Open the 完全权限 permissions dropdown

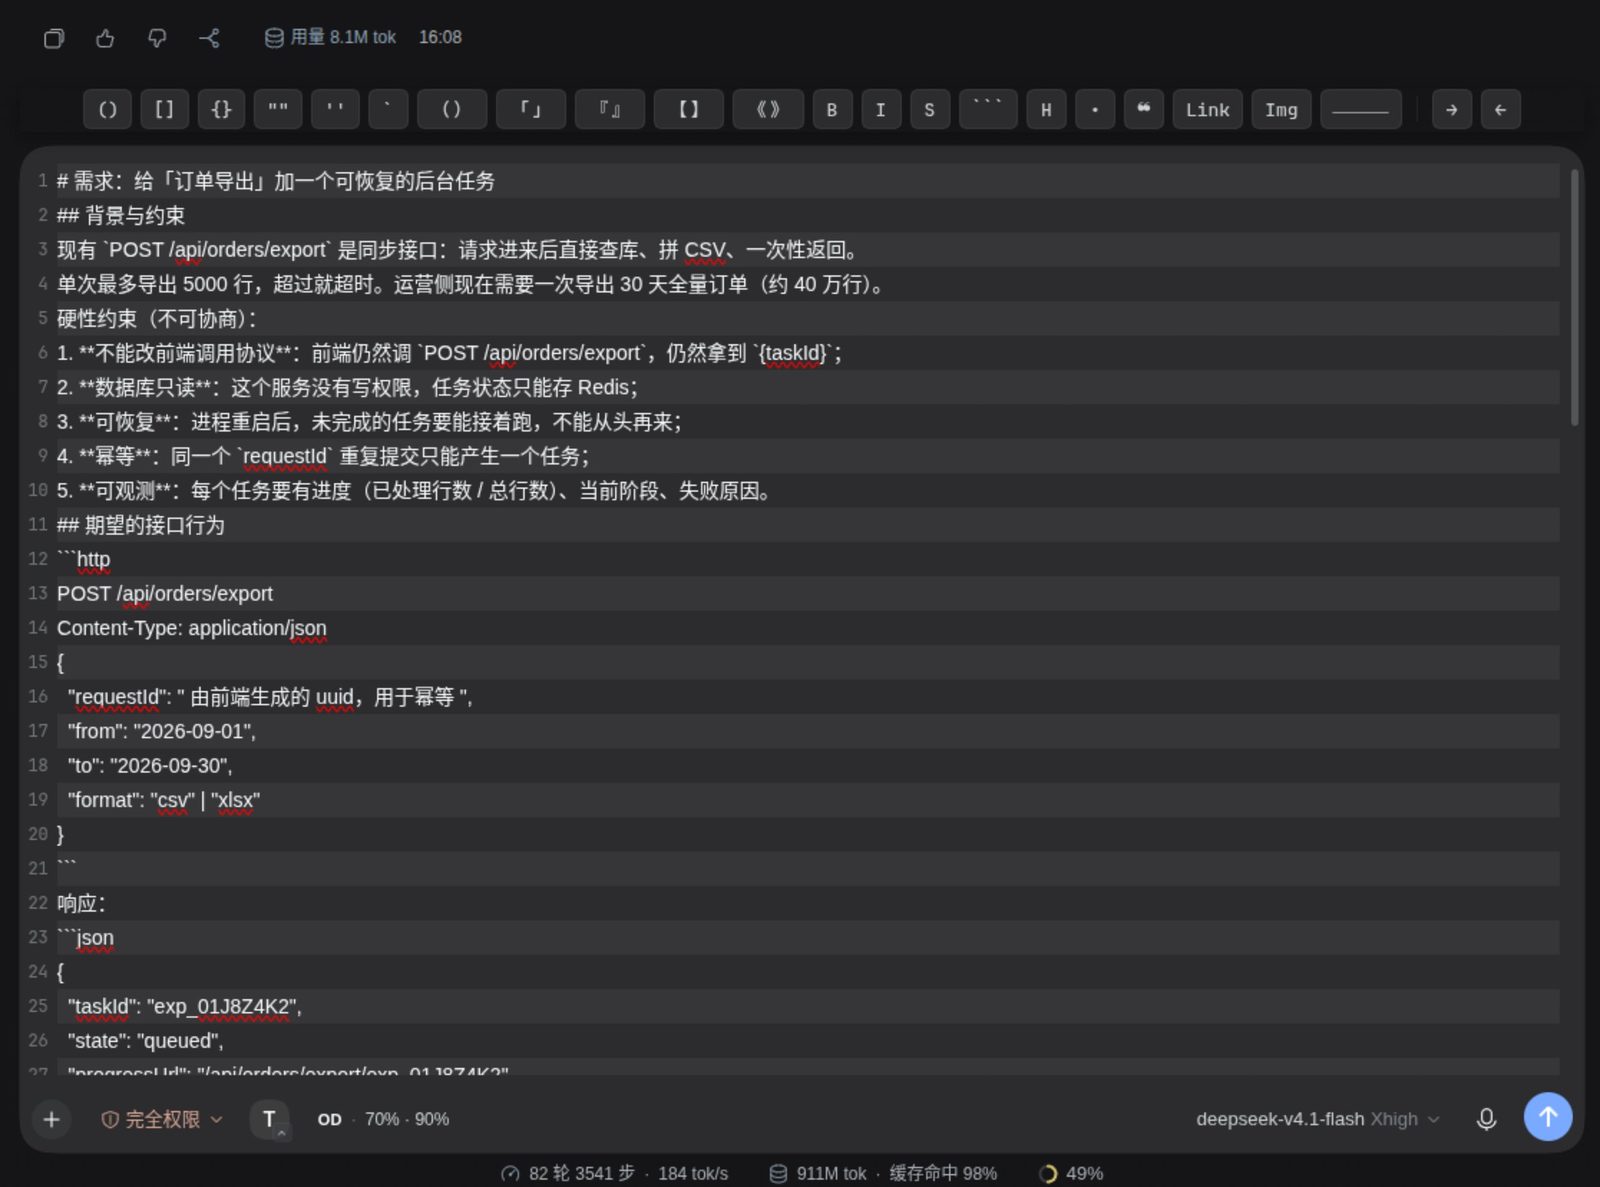tap(162, 1119)
